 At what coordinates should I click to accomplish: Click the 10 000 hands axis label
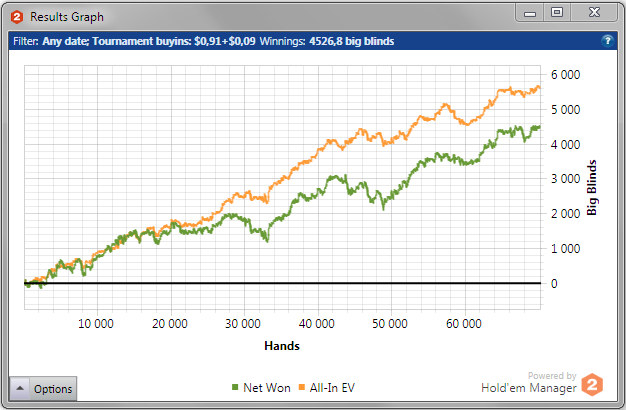96,323
